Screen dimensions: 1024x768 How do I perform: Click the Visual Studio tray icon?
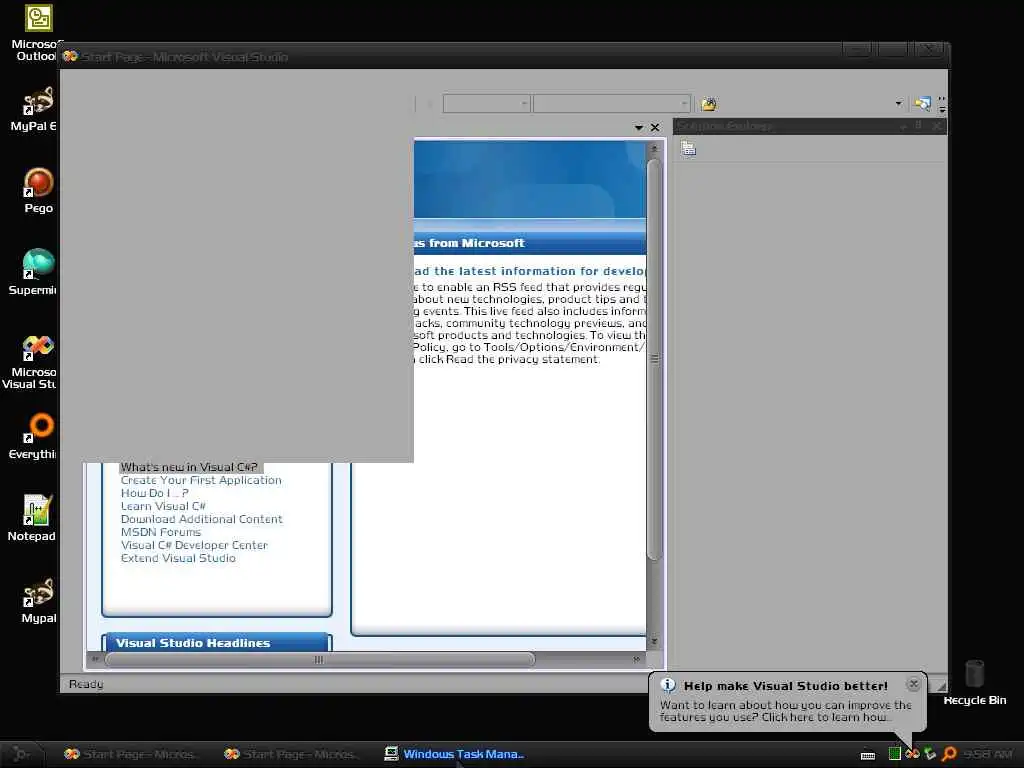pyautogui.click(x=912, y=754)
